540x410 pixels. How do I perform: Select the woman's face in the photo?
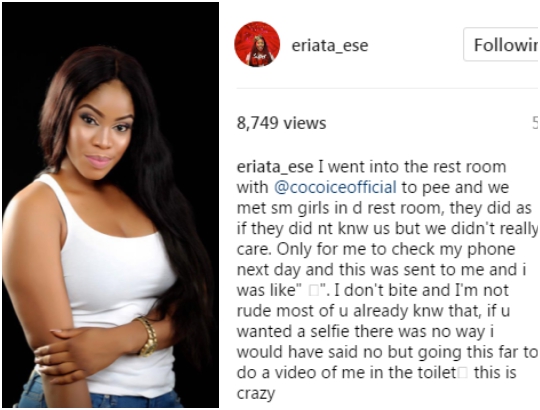tap(102, 129)
